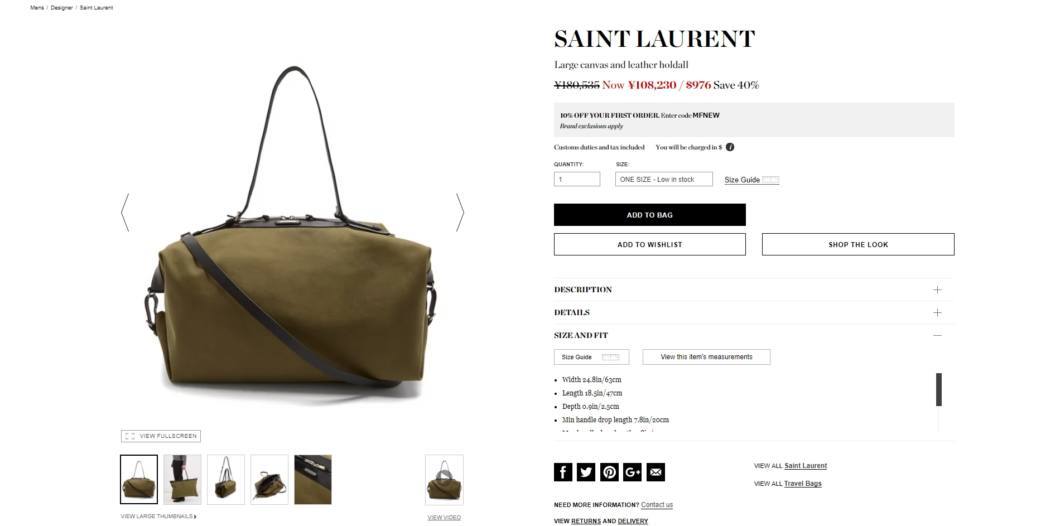Share product on Google Plus icon

(x=632, y=472)
